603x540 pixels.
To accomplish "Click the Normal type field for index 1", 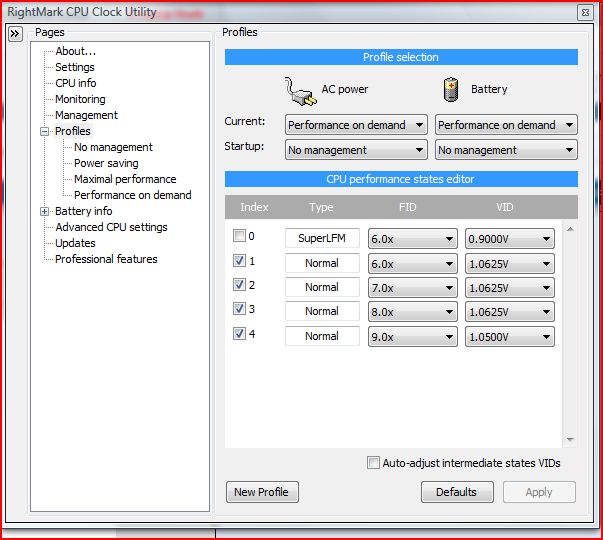I will [x=322, y=263].
